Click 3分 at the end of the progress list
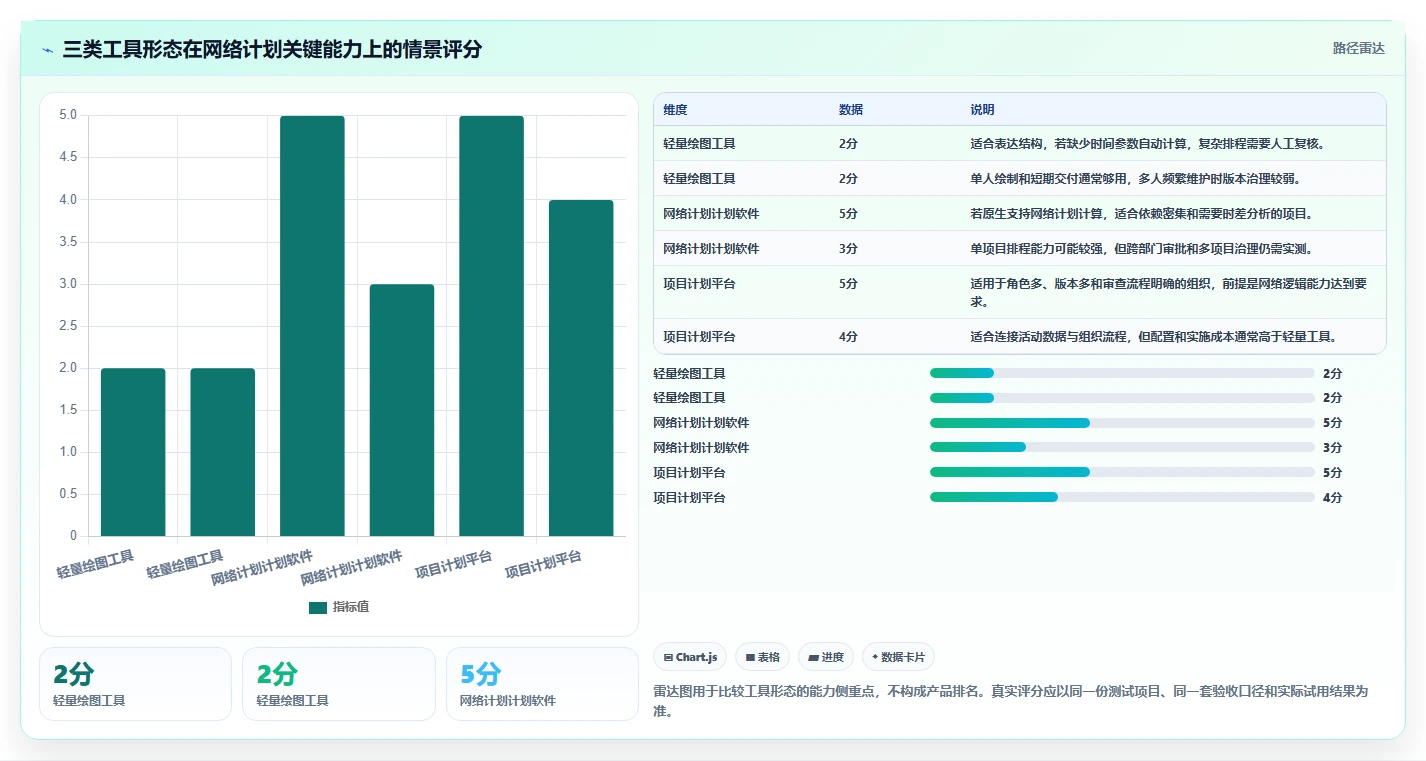 1332,448
